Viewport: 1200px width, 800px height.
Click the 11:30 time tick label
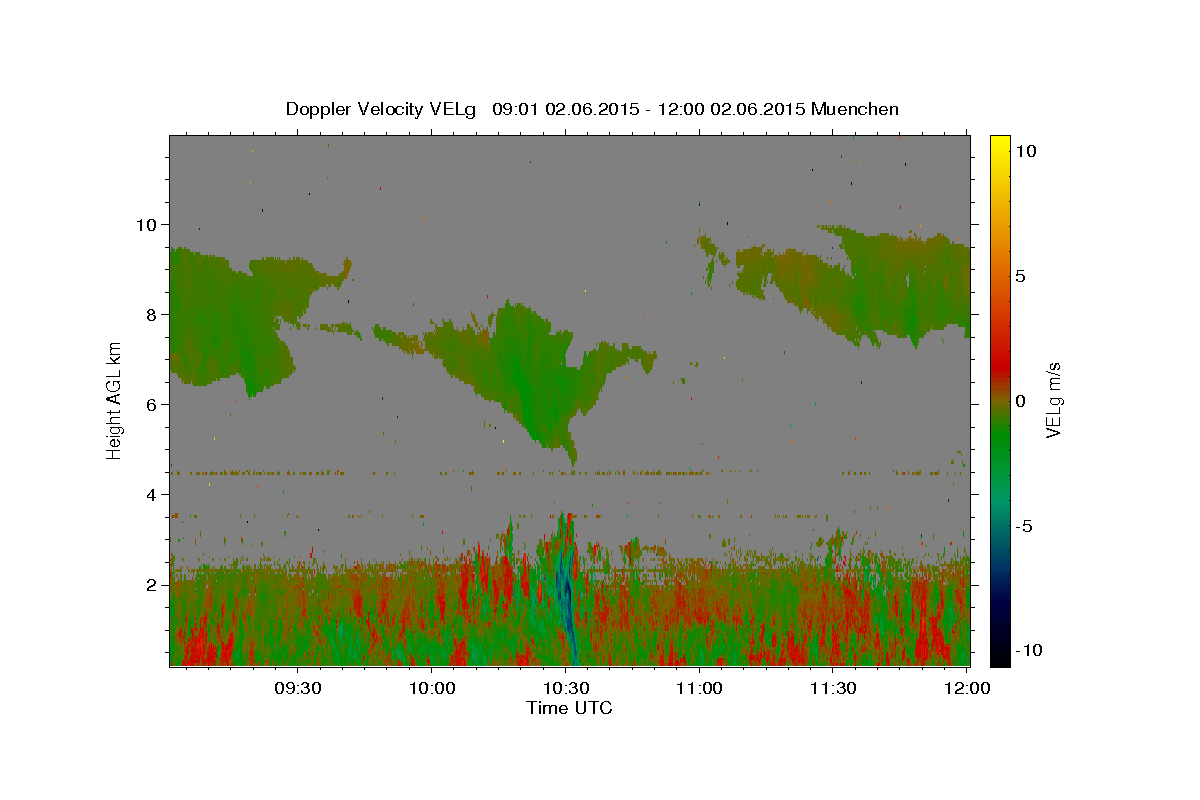pos(833,688)
